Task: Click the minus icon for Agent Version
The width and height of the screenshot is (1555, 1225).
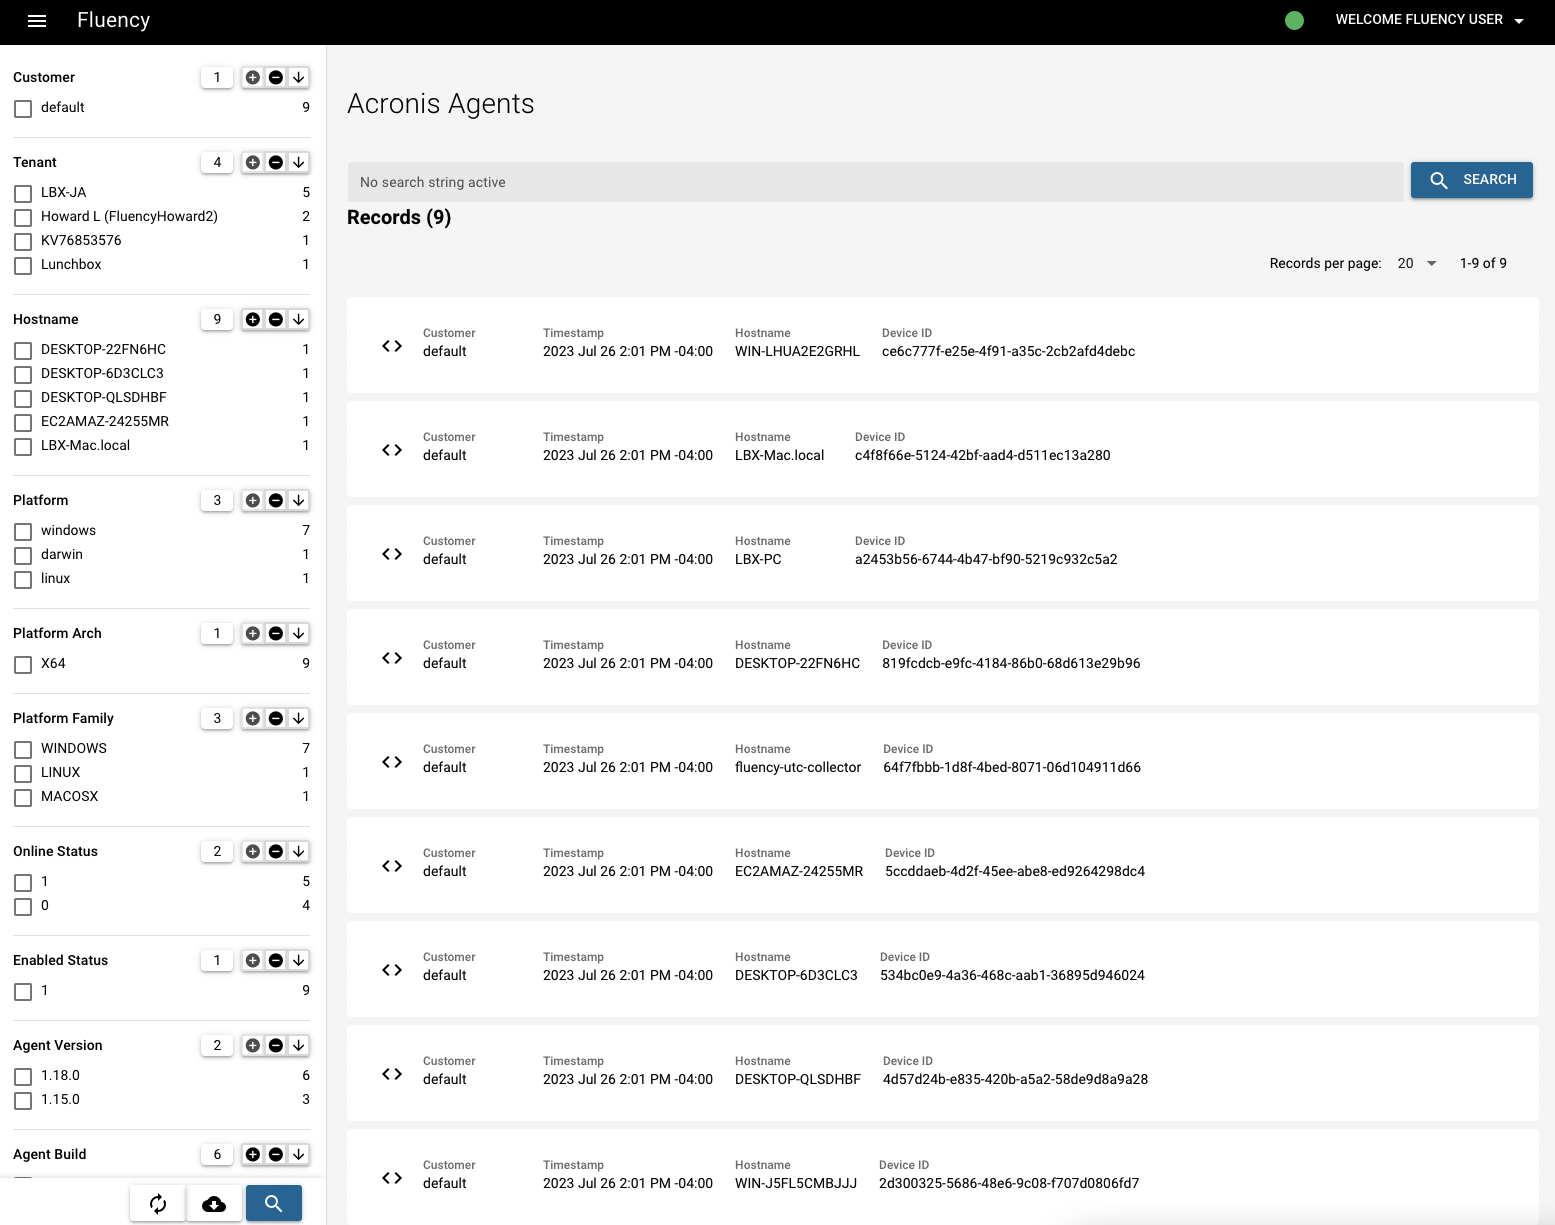Action: click(x=276, y=1045)
